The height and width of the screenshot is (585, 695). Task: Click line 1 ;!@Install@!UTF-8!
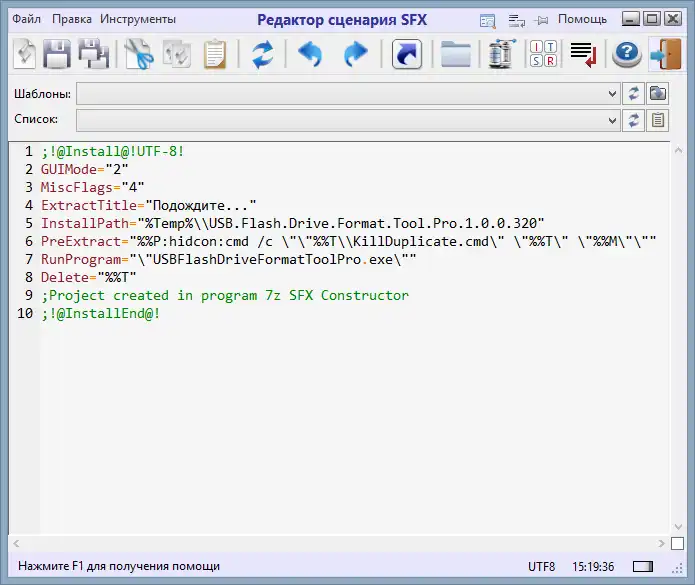[113, 152]
